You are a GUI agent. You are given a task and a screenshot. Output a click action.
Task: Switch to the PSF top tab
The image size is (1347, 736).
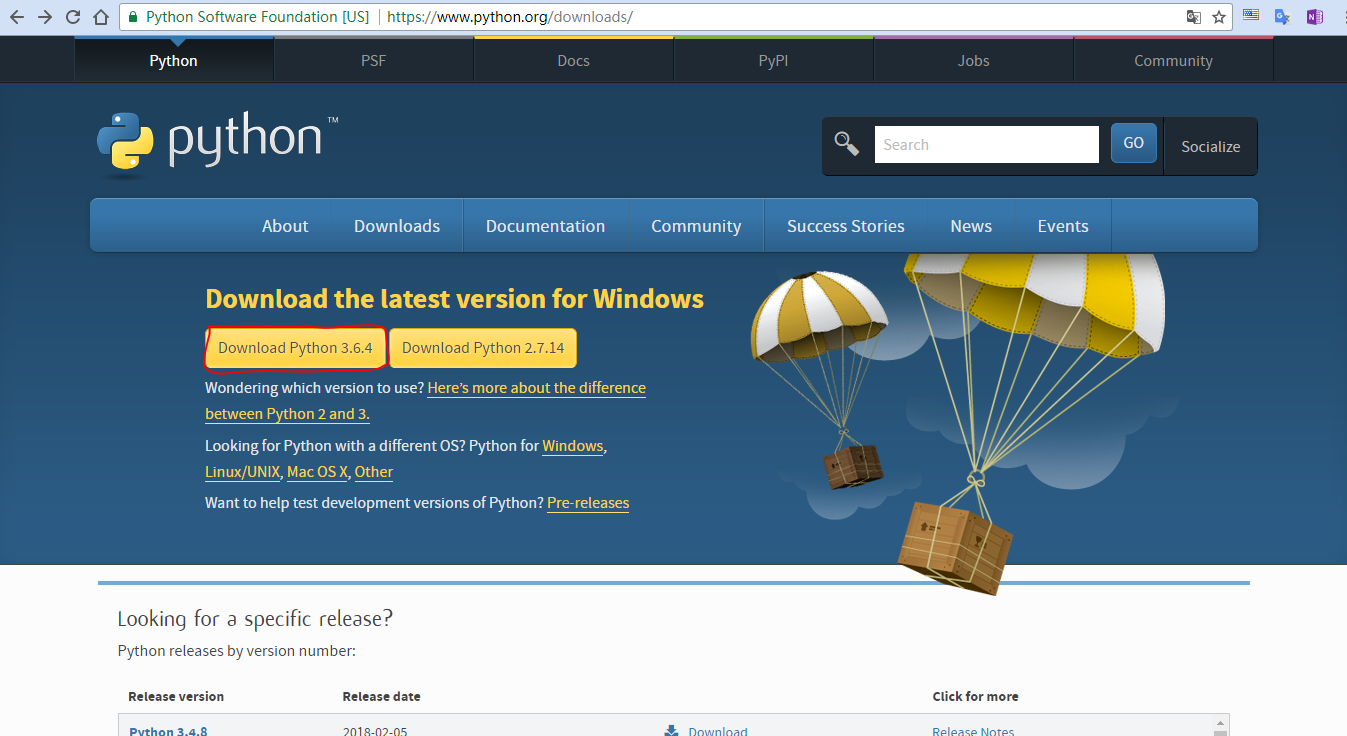374,60
